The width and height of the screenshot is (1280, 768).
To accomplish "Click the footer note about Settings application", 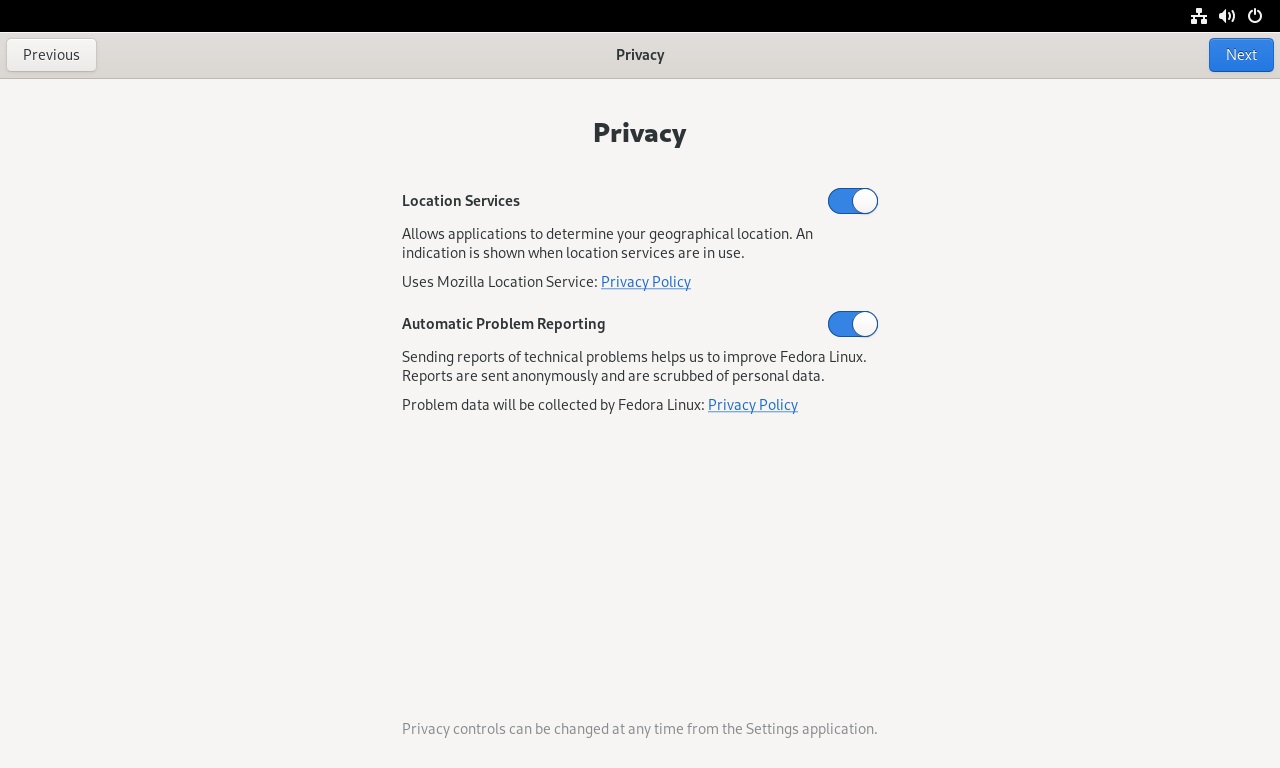I will pos(639,729).
